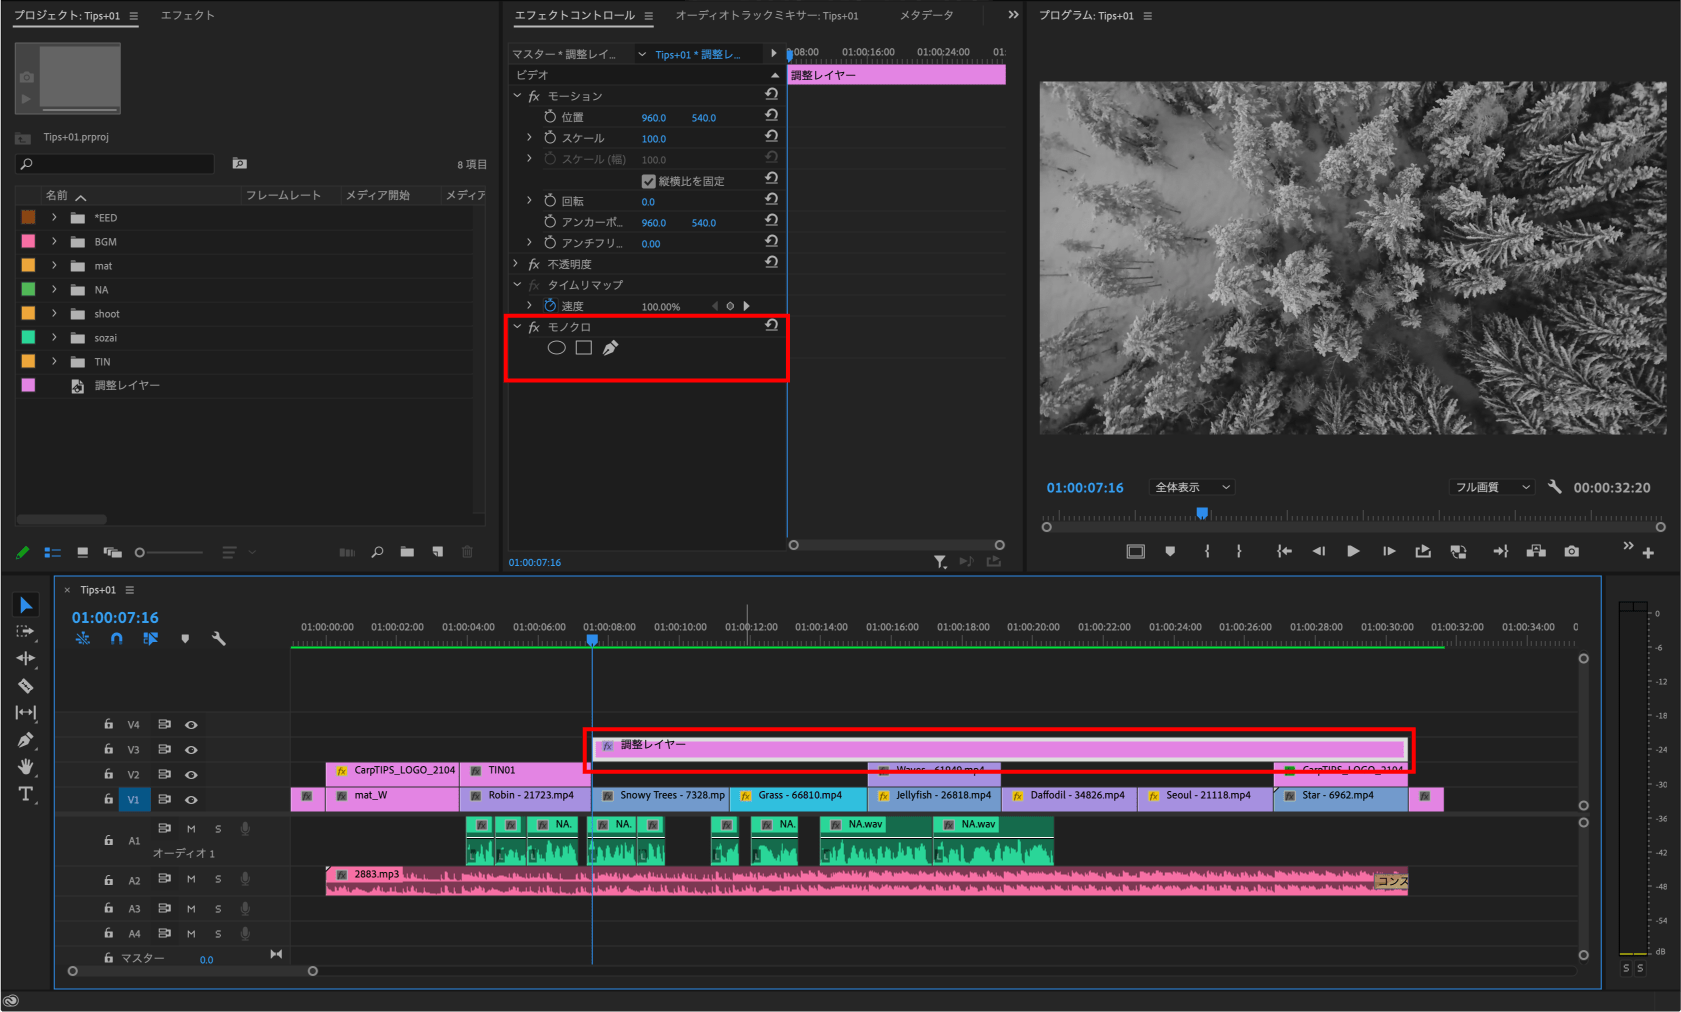
Task: Select the Type tool
Action: point(26,794)
